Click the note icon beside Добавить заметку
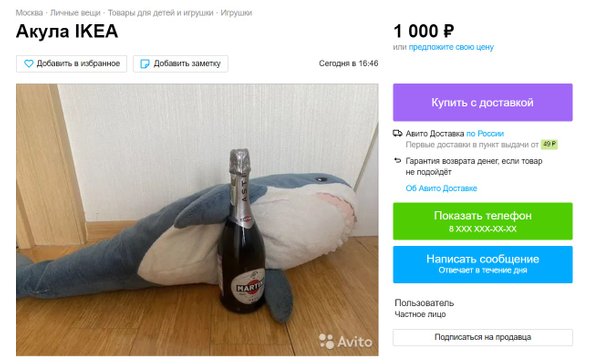The width and height of the screenshot is (590, 364). coord(145,64)
